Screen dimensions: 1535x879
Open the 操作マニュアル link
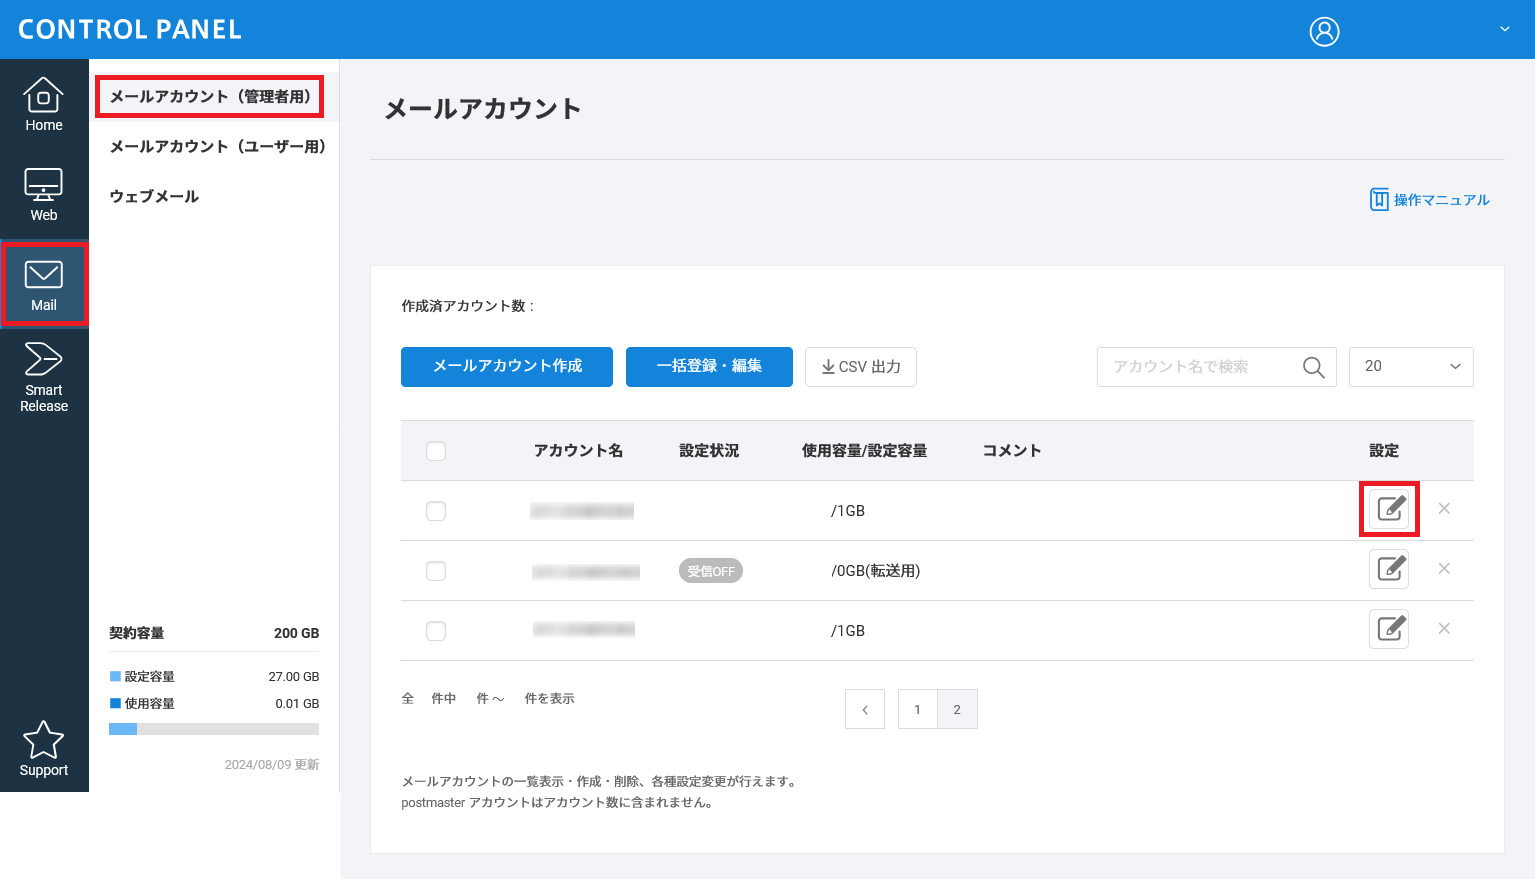tap(1430, 200)
